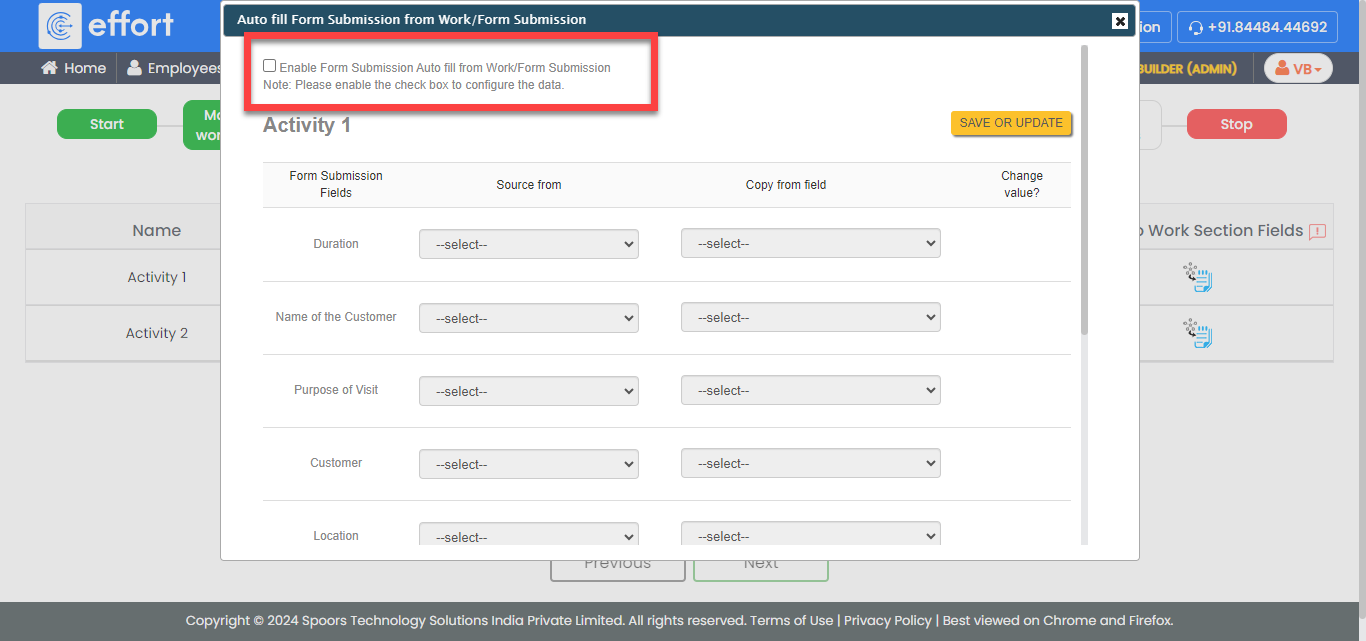Click the red Stop step button
The width and height of the screenshot is (1366, 641).
pos(1236,124)
